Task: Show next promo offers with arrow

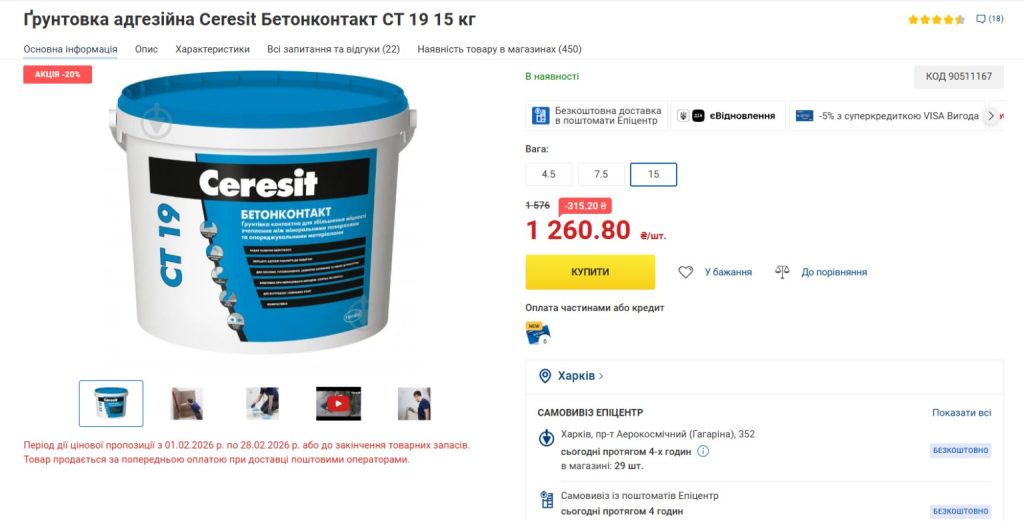Action: pos(991,116)
